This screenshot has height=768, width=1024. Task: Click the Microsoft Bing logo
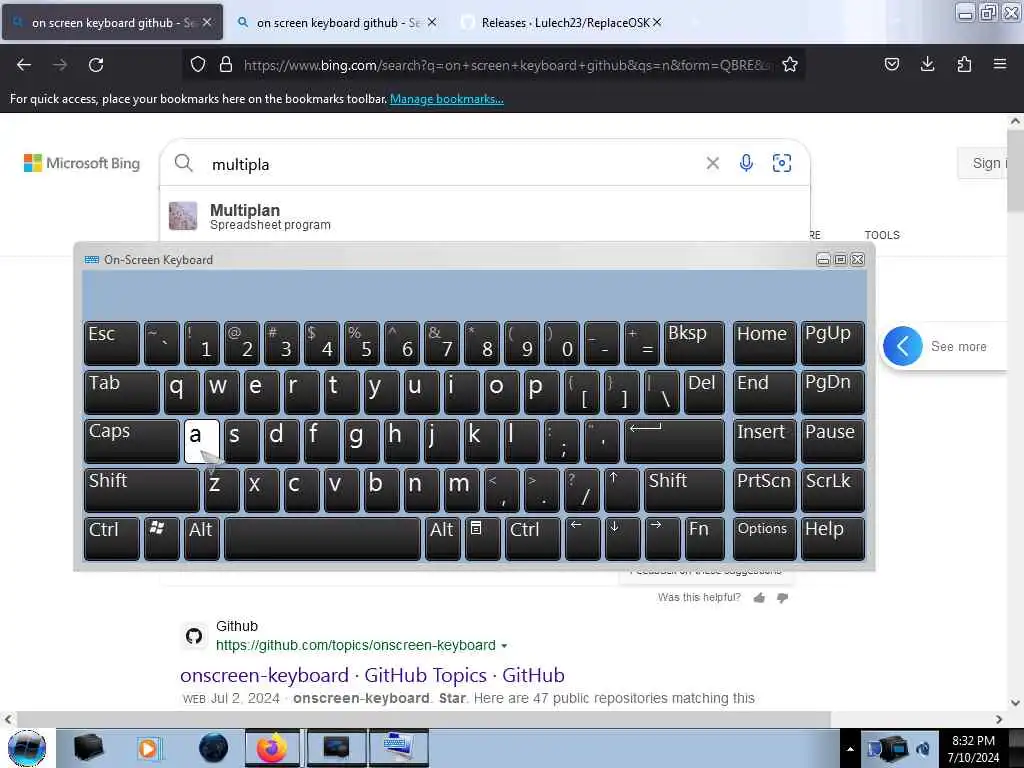82,163
